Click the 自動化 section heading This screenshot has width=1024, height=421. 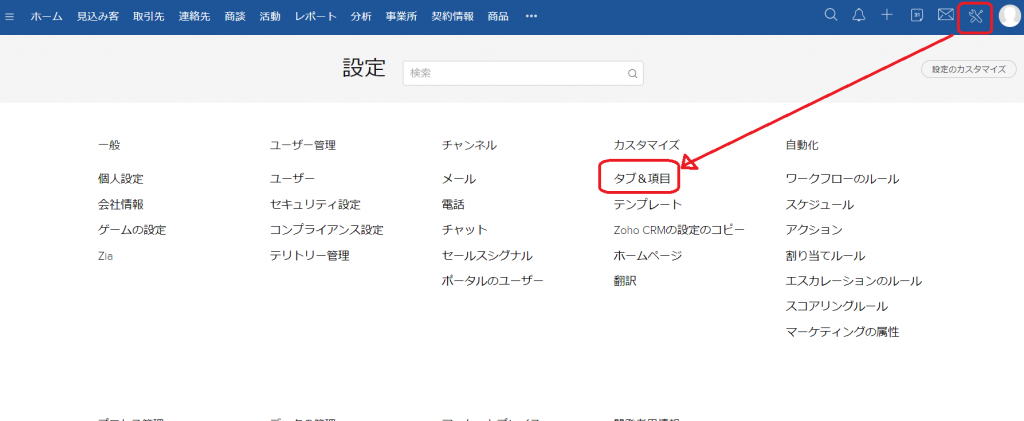point(802,146)
